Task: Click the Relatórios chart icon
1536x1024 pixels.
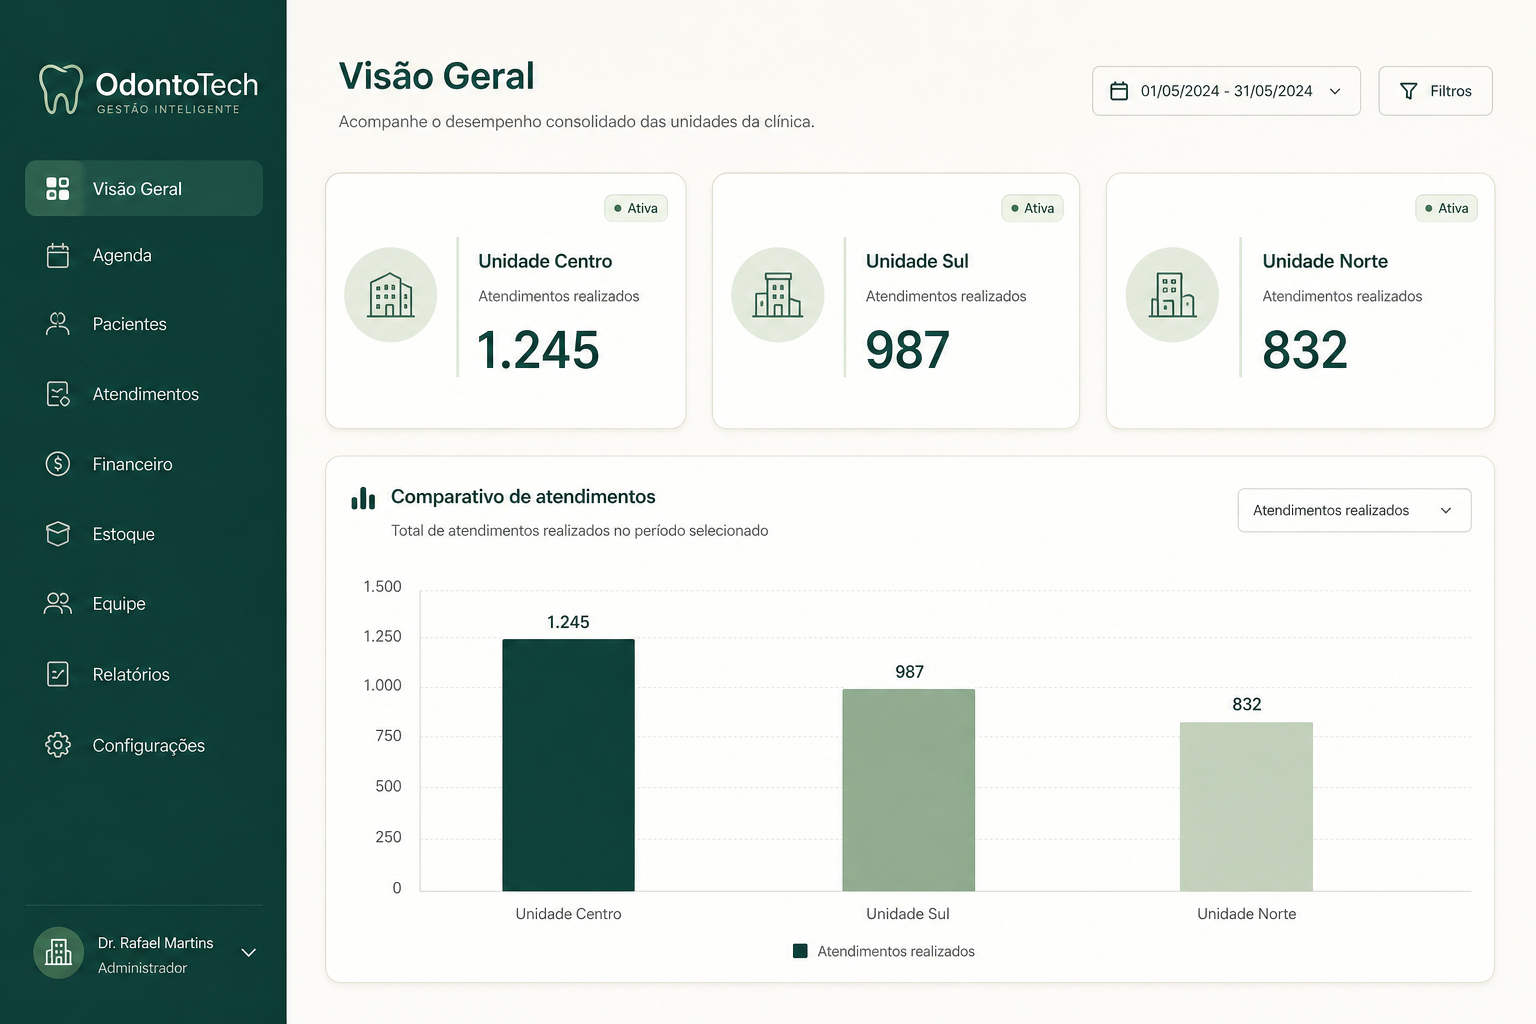Action: [58, 673]
